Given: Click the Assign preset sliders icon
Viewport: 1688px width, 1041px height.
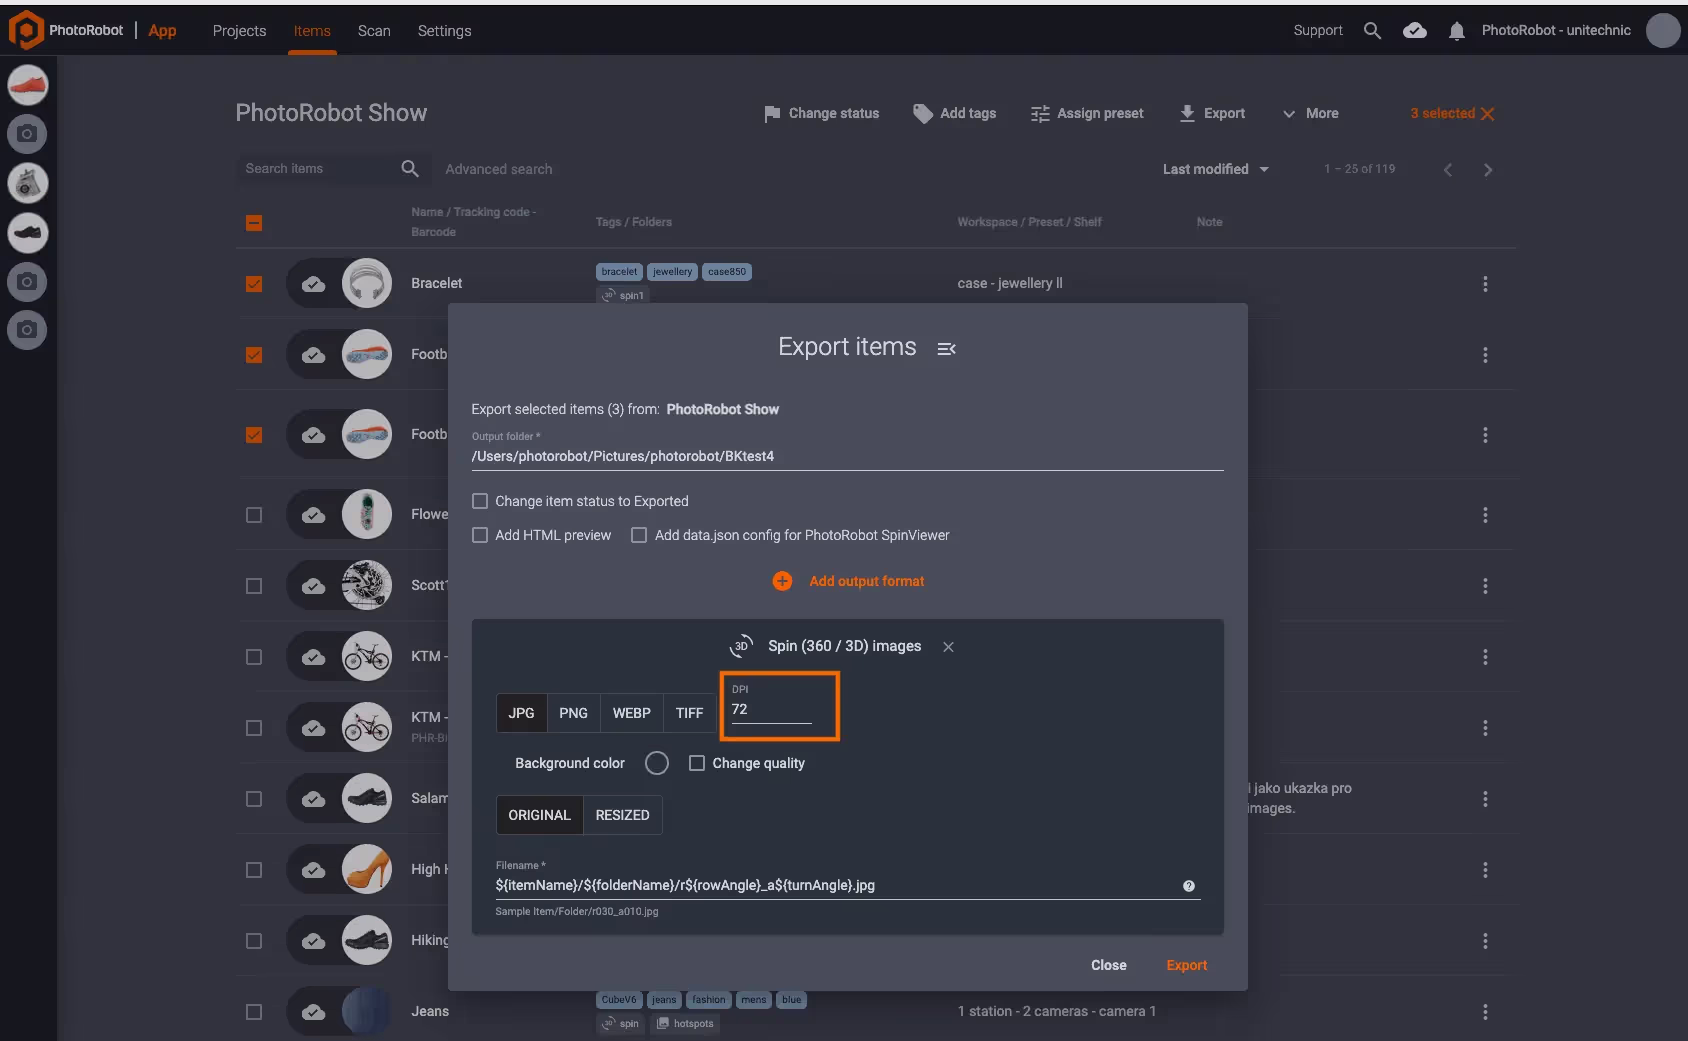Looking at the screenshot, I should (1040, 114).
